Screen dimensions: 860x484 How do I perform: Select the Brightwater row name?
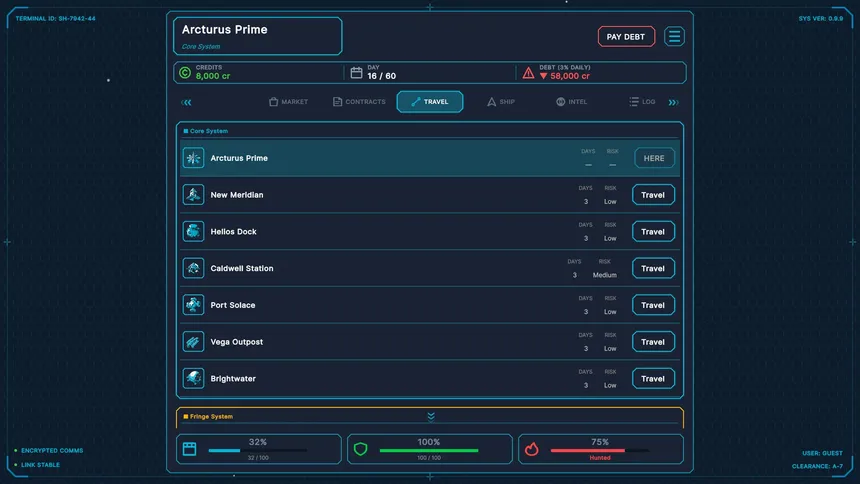click(233, 379)
